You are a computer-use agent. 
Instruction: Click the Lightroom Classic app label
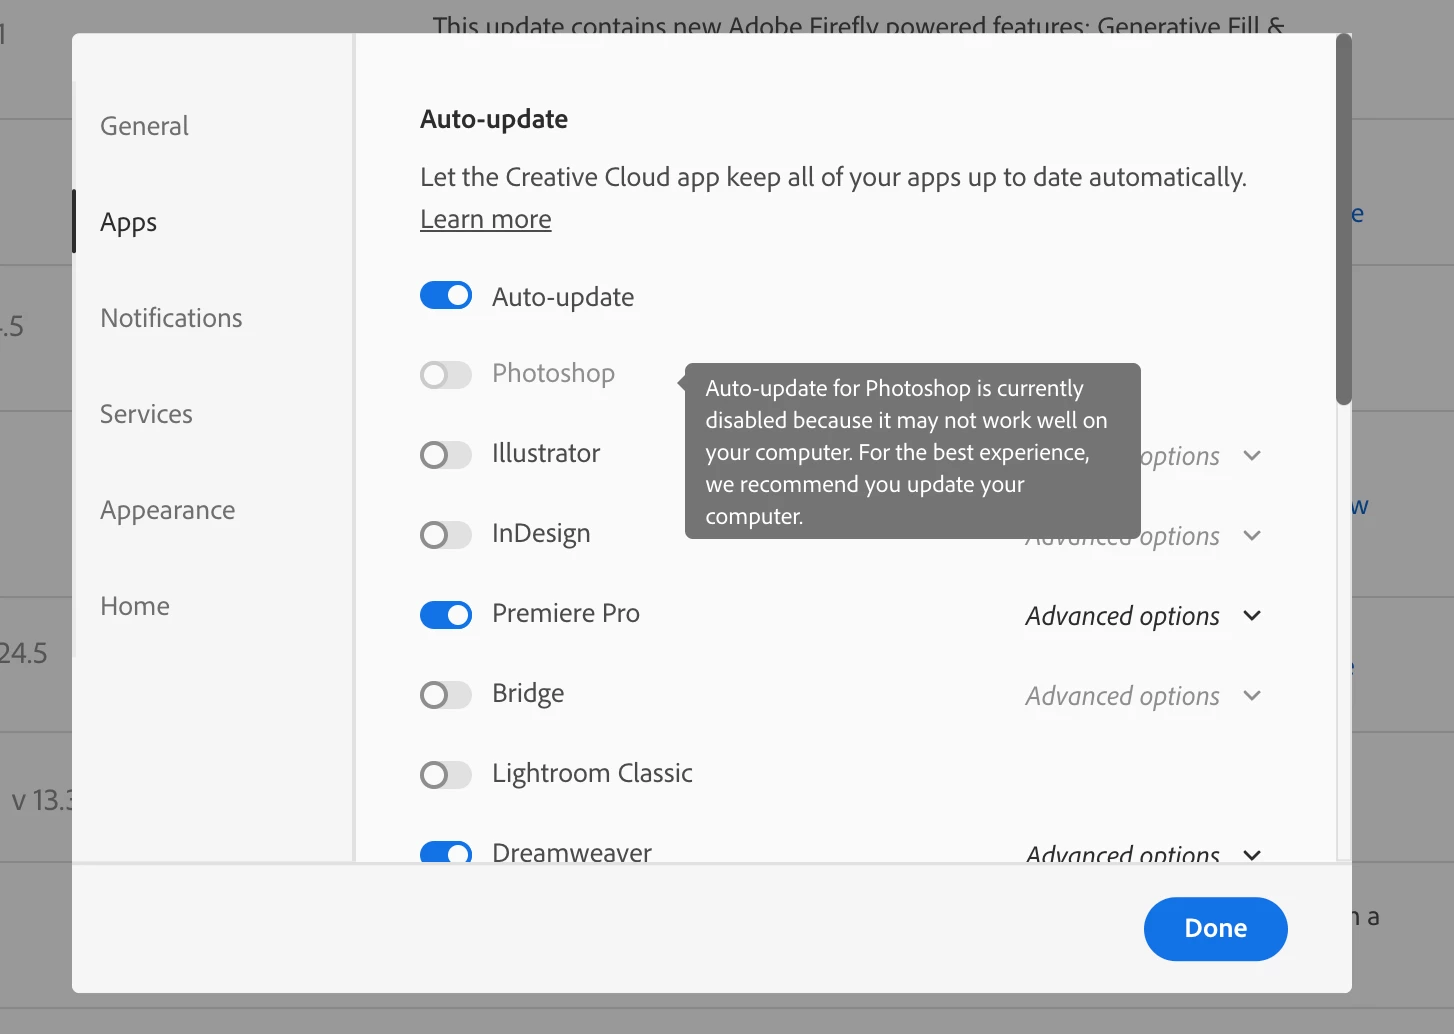[x=592, y=773]
